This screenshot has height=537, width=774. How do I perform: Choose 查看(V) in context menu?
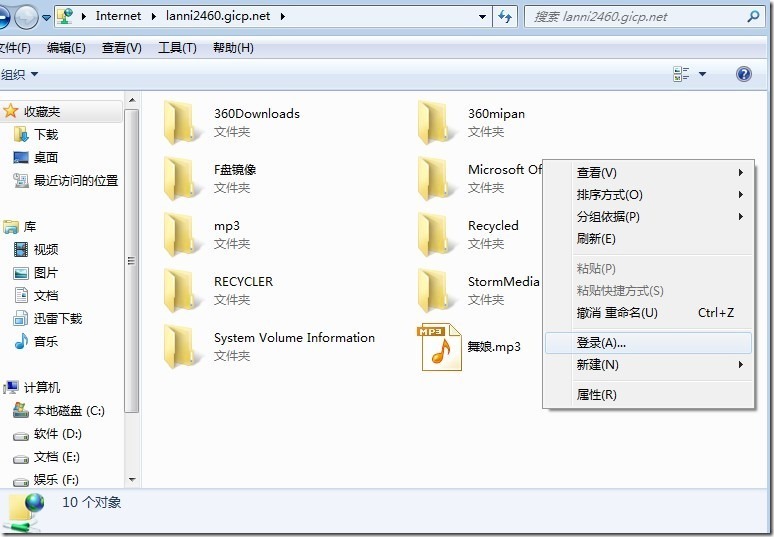tap(649, 173)
